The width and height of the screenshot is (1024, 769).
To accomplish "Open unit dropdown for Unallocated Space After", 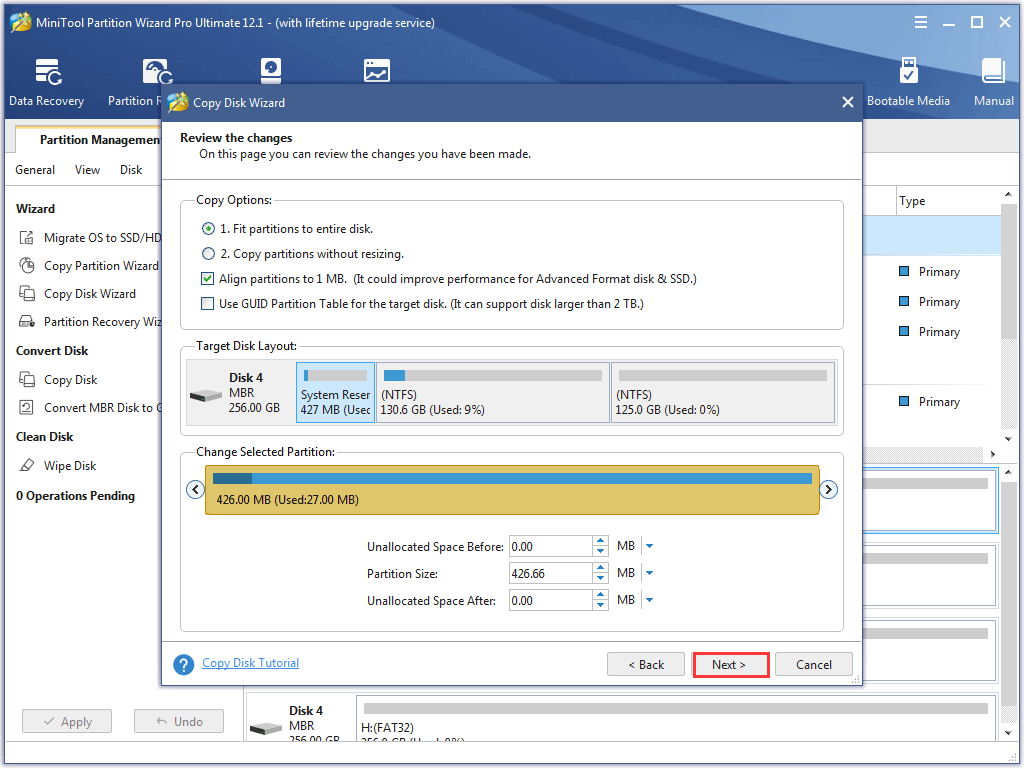I will click(x=649, y=600).
